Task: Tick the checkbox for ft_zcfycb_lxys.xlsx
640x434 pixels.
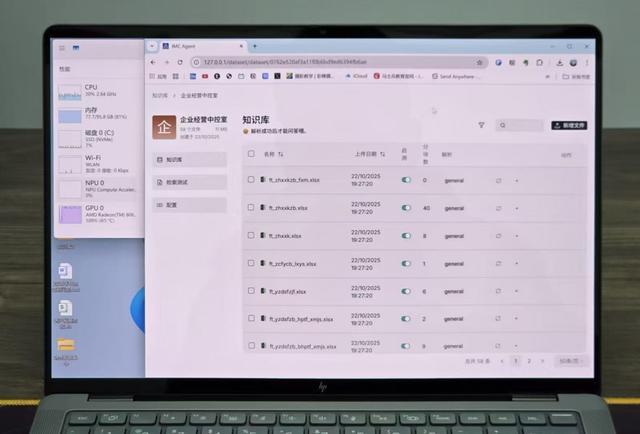Action: tap(251, 263)
